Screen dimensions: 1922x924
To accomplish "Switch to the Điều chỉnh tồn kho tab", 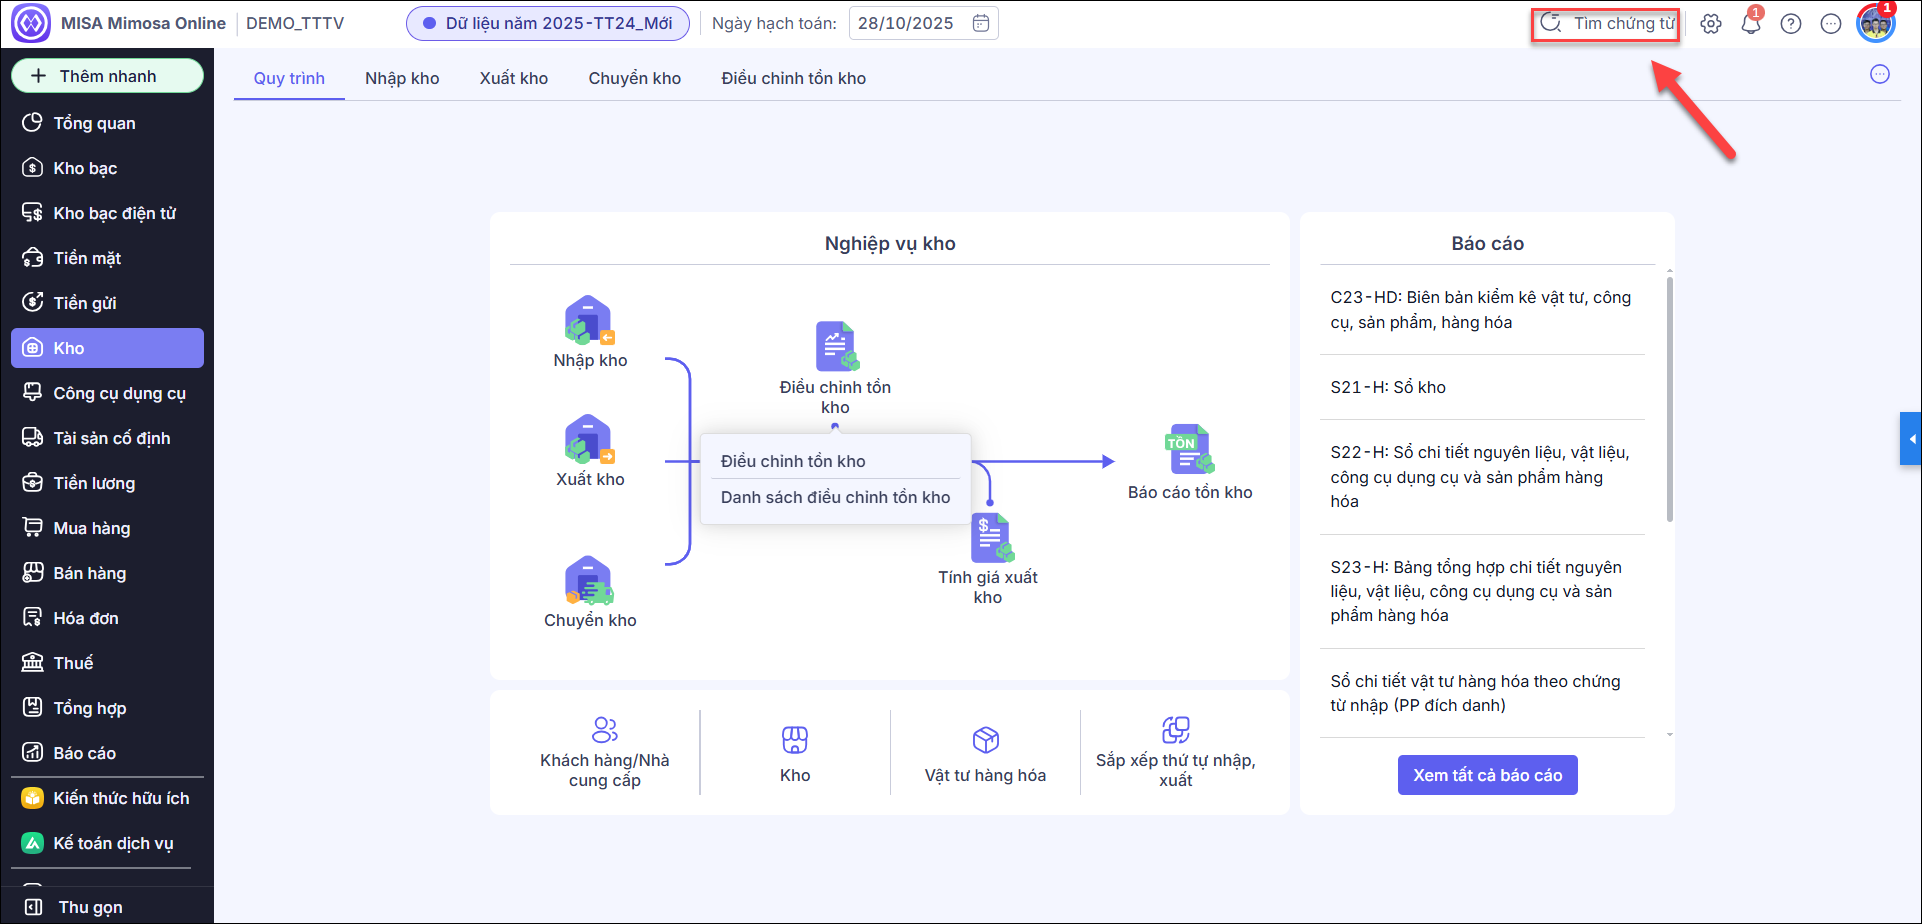I will [x=793, y=78].
